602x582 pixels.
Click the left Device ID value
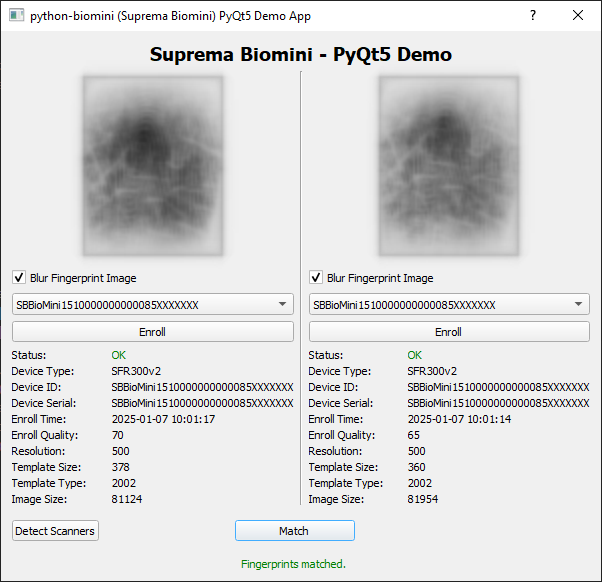202,387
